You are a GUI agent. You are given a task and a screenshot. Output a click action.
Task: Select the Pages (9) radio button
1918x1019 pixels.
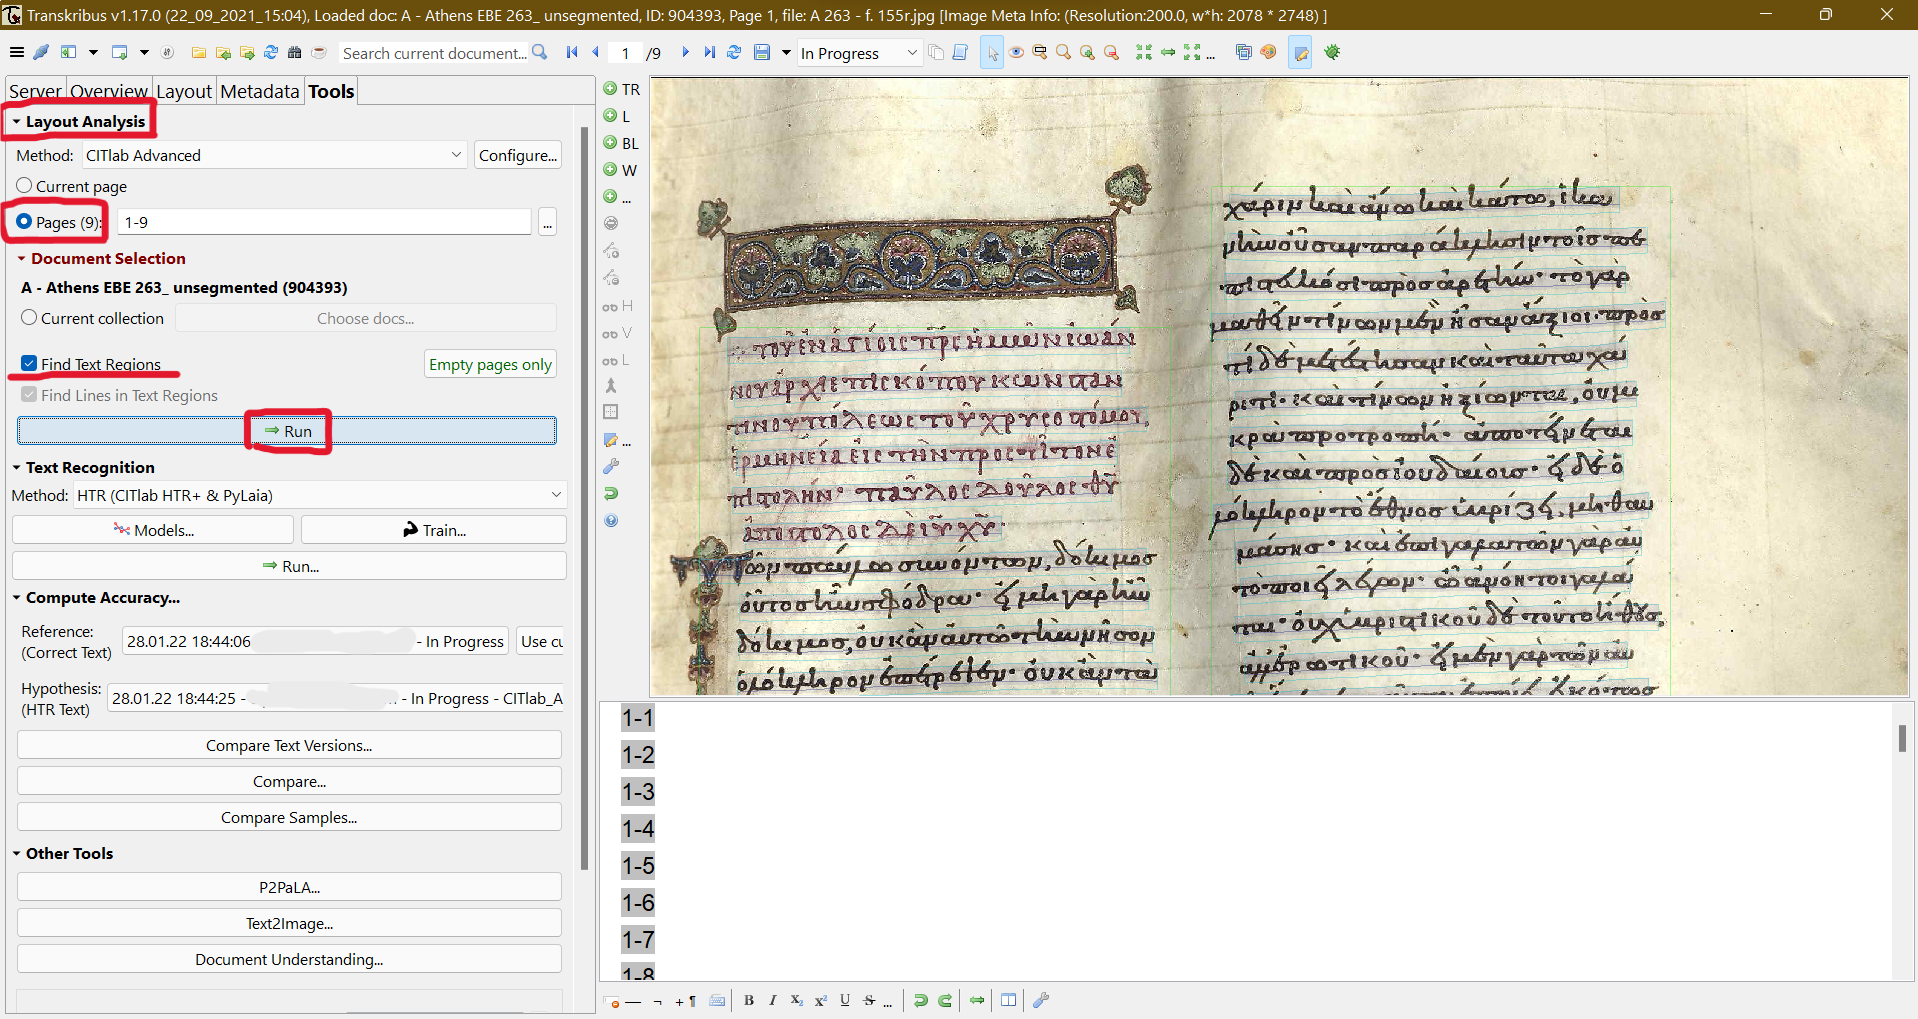point(24,221)
